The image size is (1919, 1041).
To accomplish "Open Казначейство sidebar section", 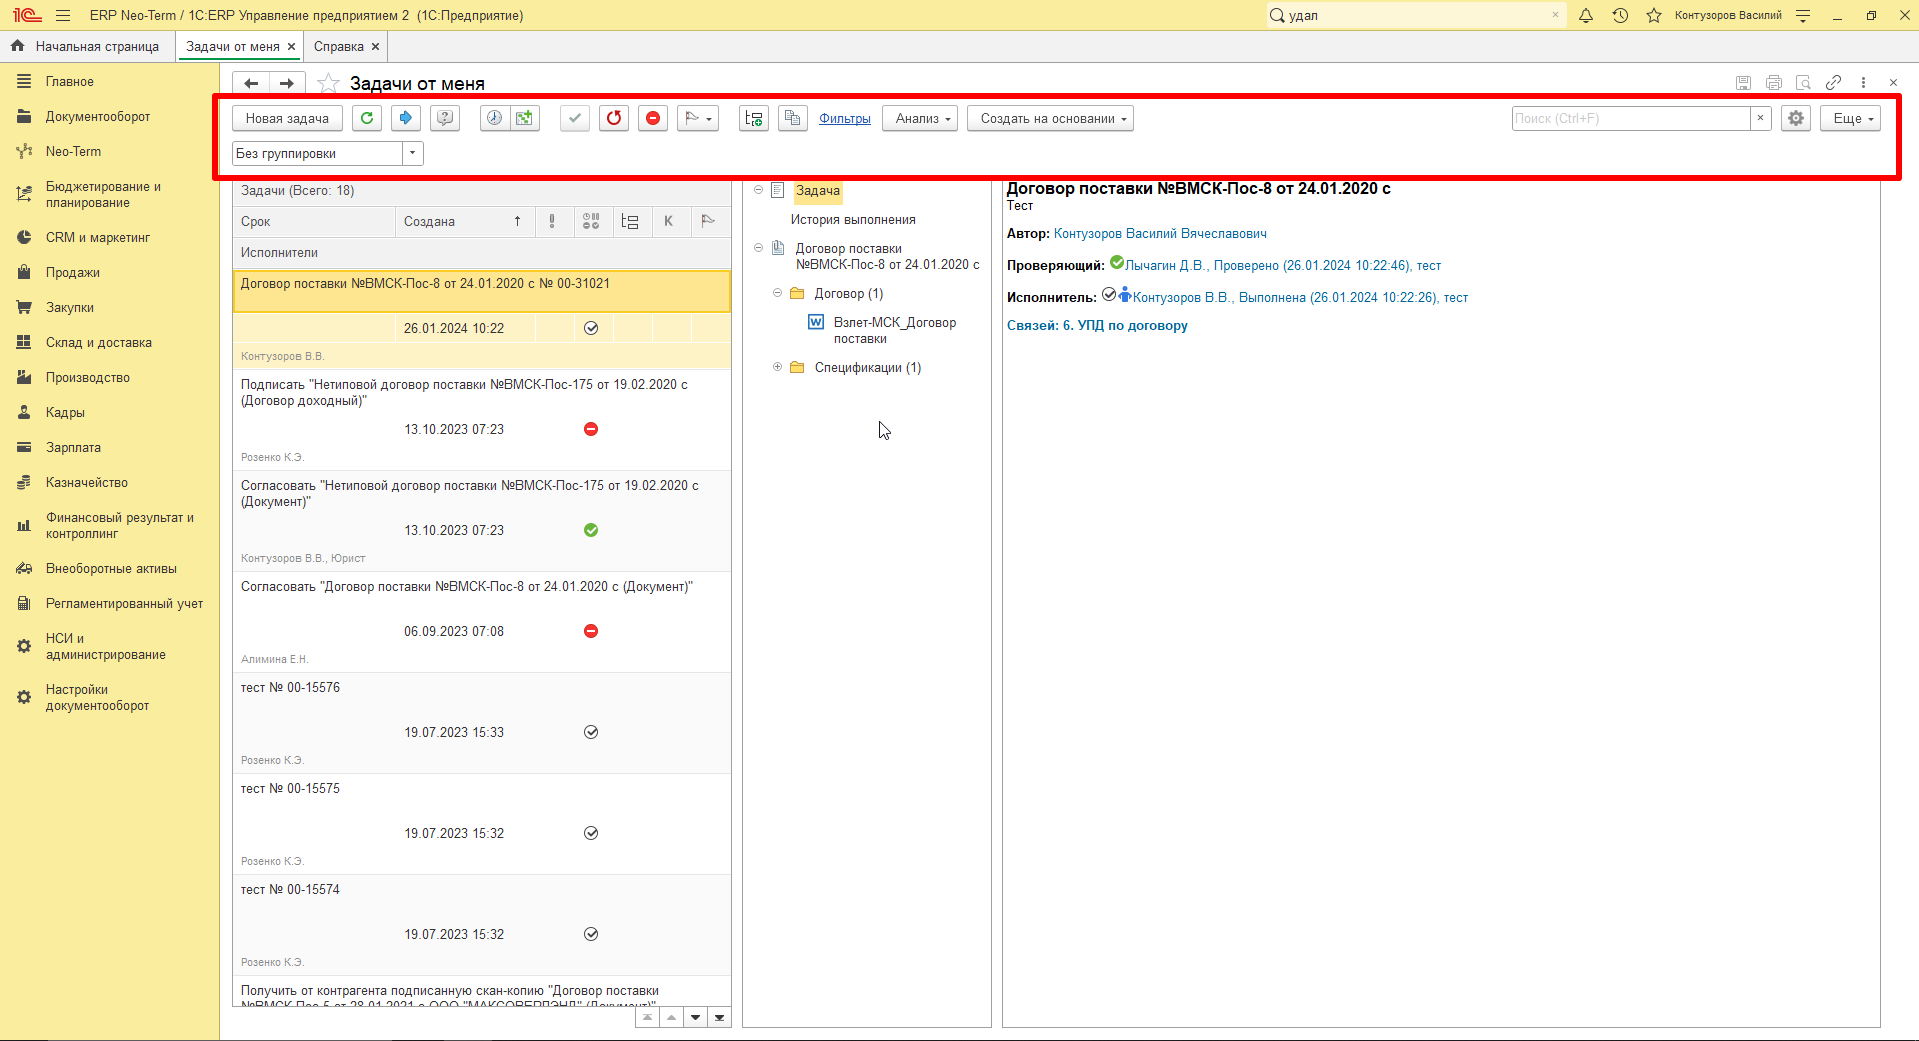I will click(87, 482).
